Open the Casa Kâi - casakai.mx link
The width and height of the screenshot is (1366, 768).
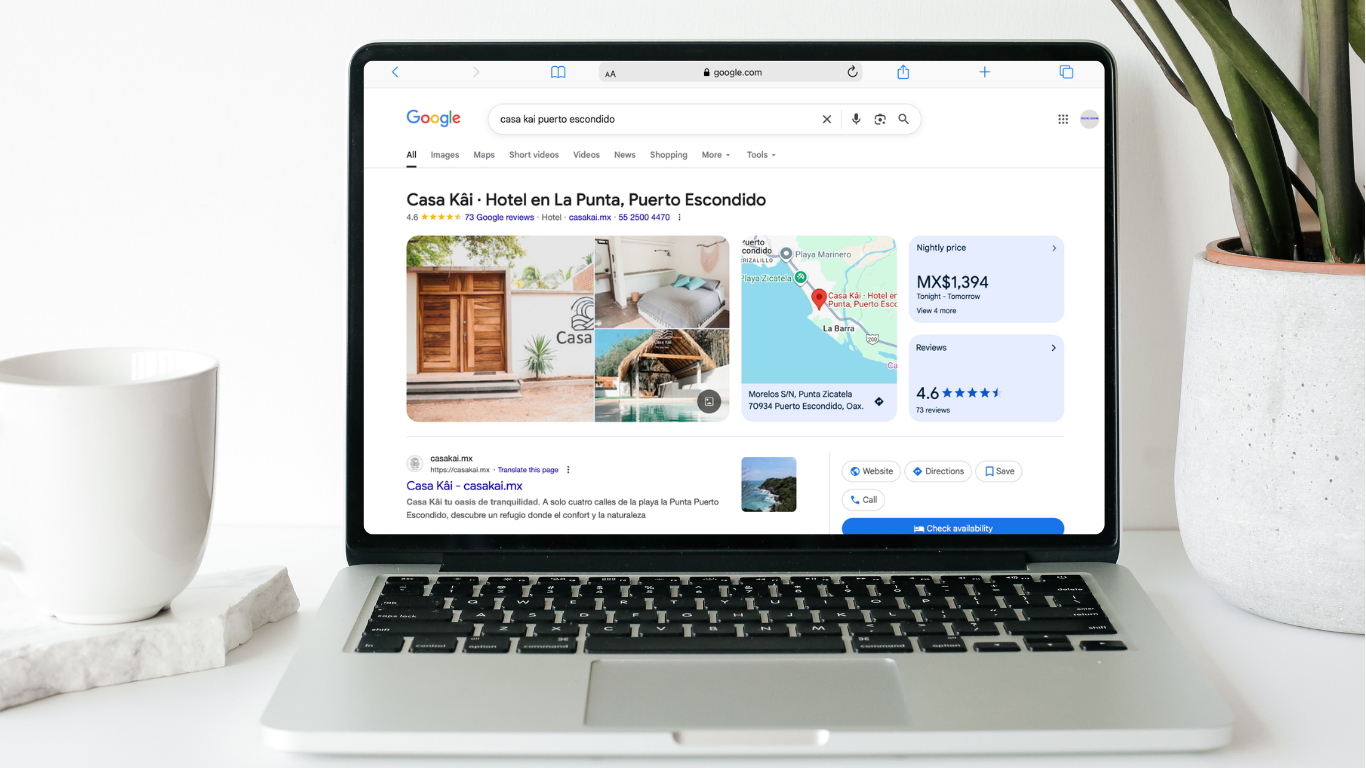(464, 486)
